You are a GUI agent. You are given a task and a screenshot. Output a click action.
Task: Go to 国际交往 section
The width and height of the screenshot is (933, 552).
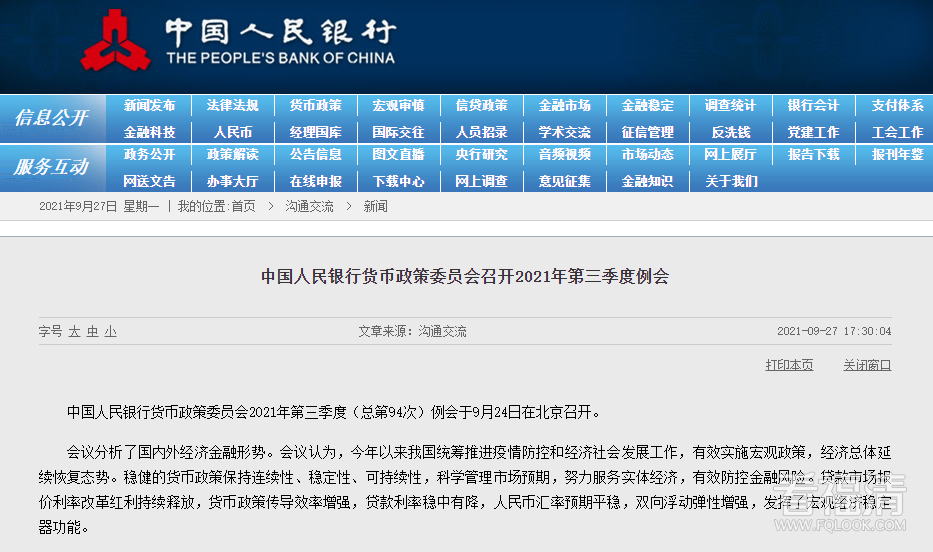[x=398, y=132]
